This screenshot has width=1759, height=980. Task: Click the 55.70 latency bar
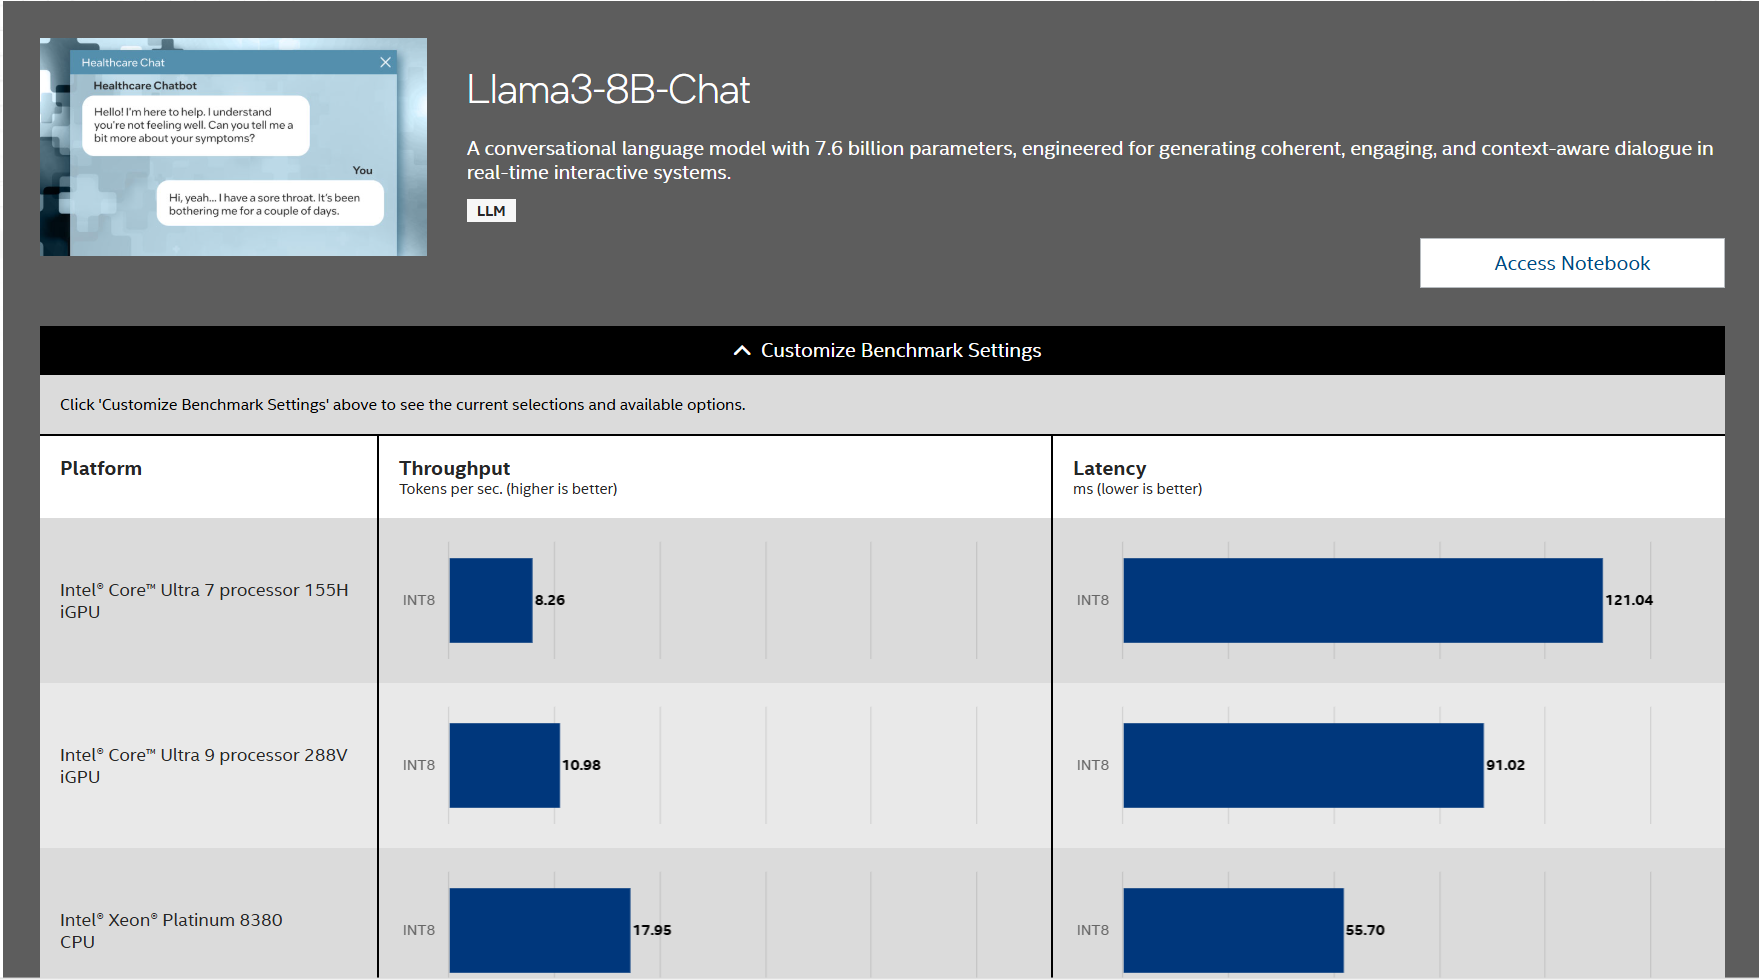click(1234, 930)
